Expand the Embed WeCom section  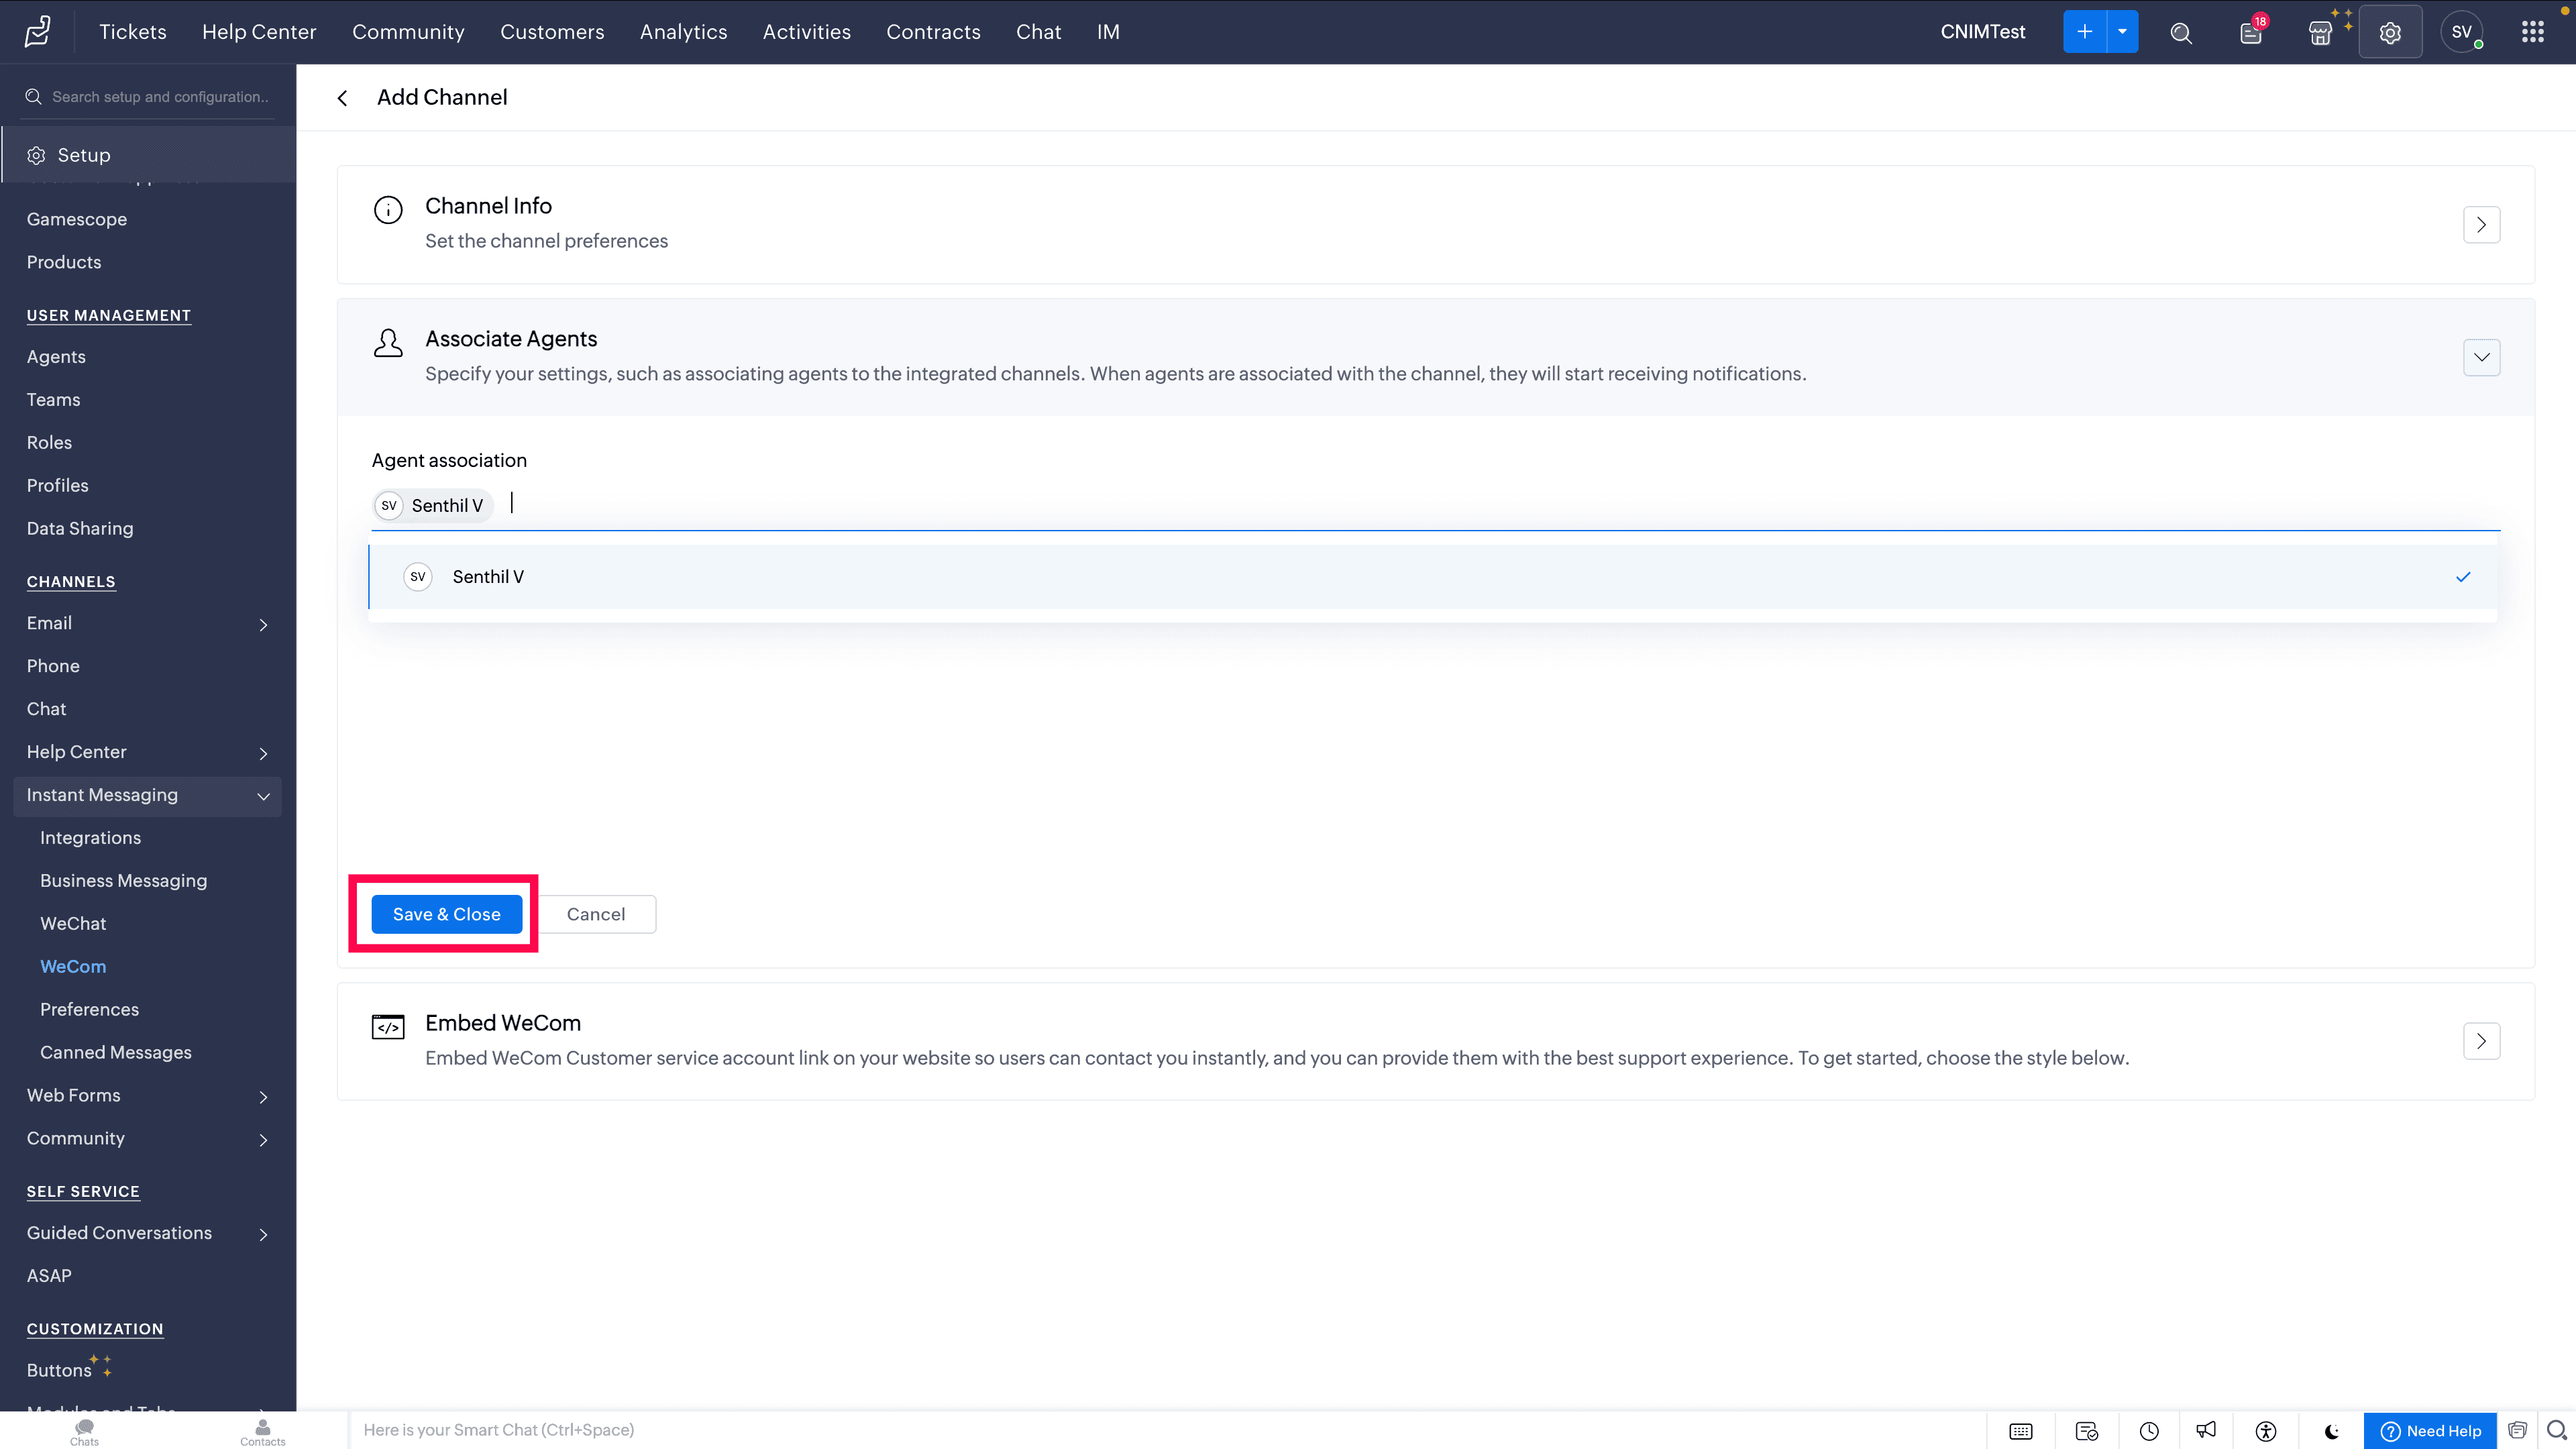2481,1041
